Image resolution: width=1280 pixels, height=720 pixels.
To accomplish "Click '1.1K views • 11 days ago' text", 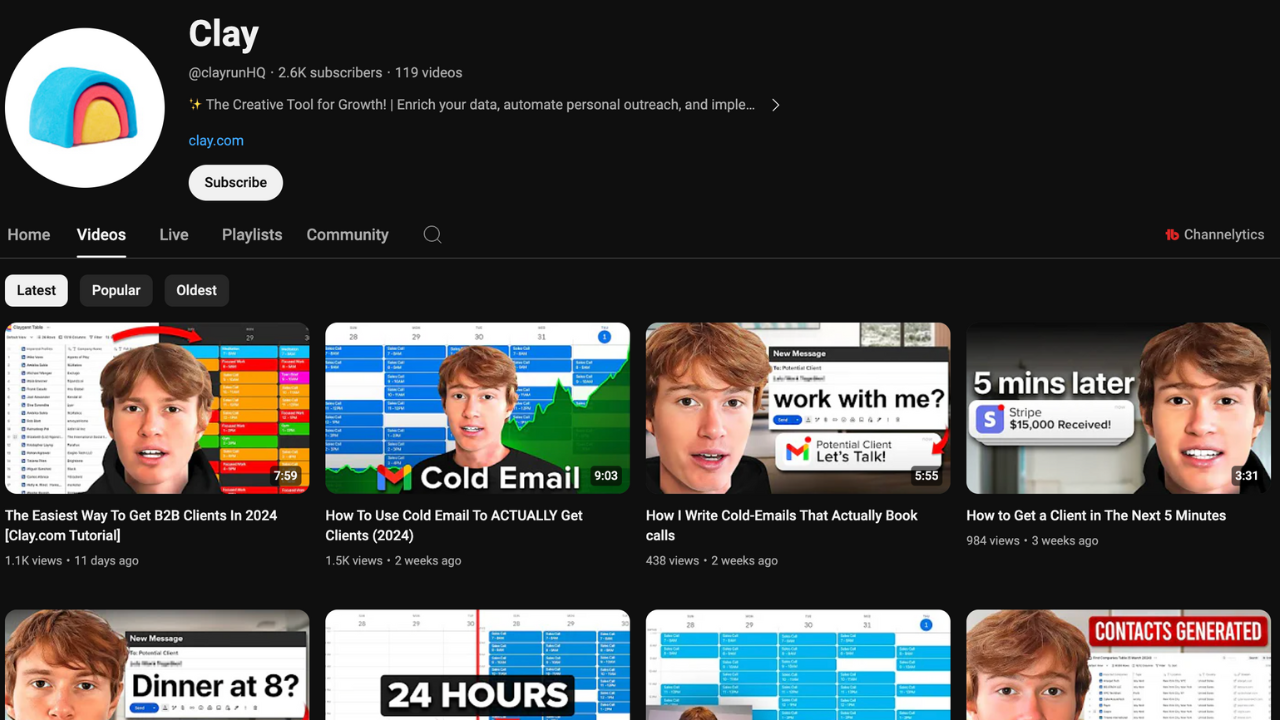I will pyautogui.click(x=72, y=561).
